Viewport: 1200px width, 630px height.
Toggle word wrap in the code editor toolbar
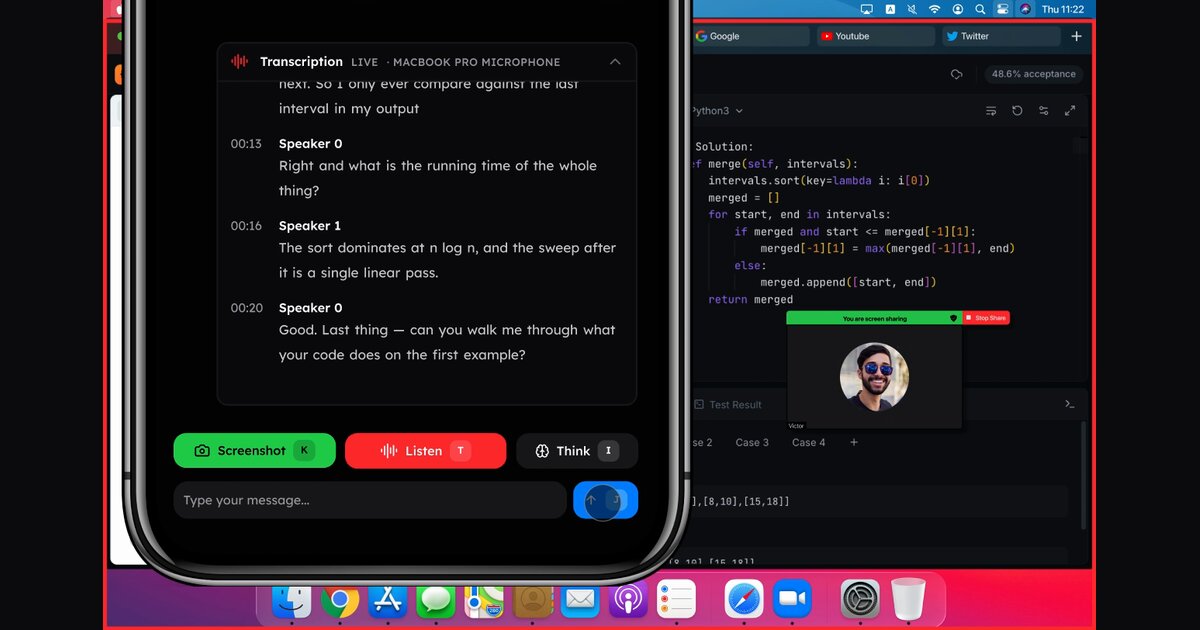[991, 111]
